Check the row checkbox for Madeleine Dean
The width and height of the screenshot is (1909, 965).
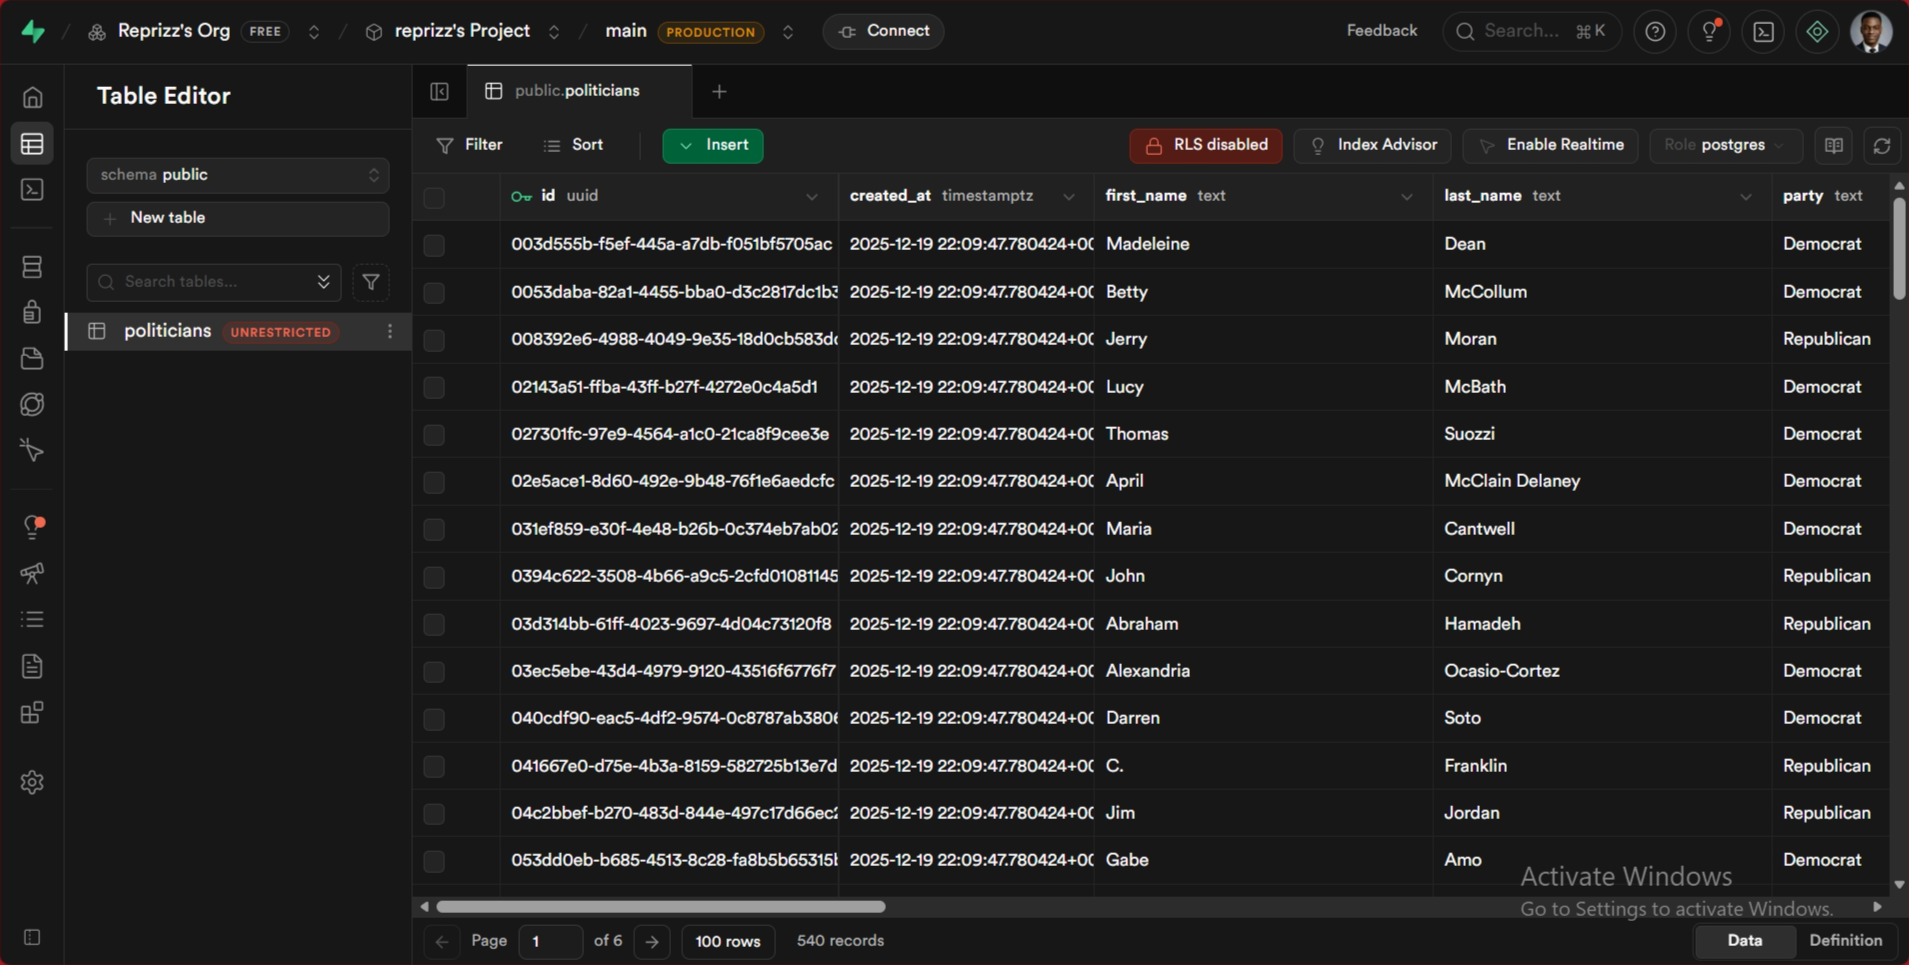433,245
